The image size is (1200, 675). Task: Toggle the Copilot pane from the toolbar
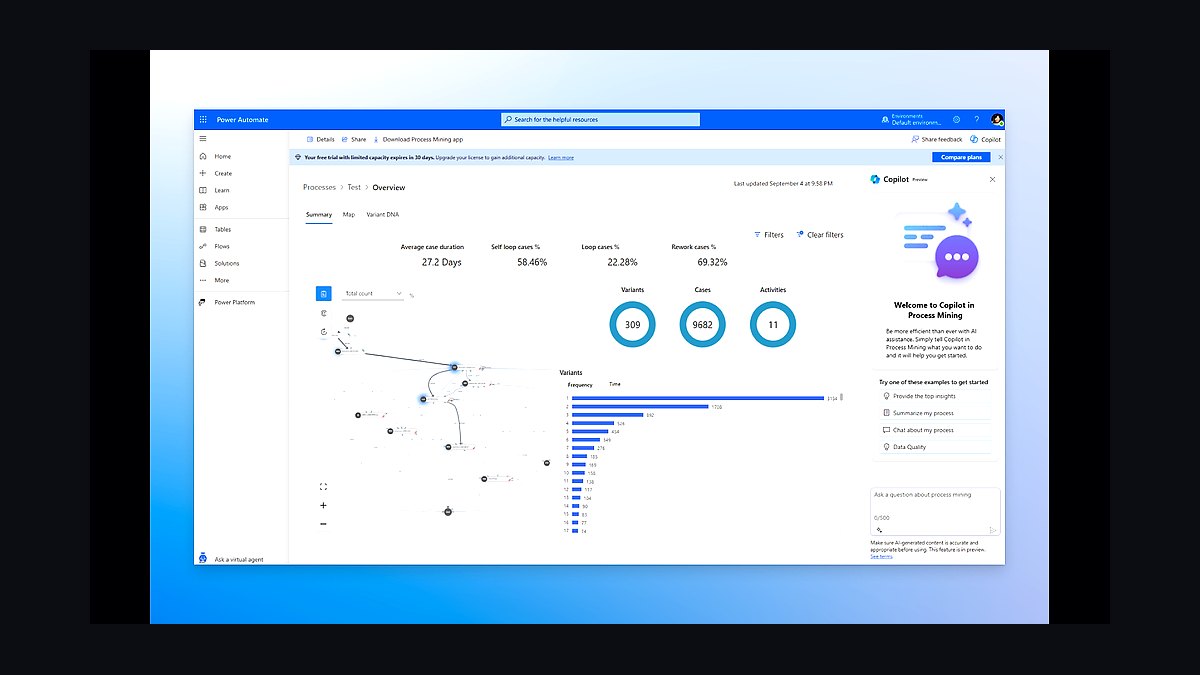coord(986,139)
